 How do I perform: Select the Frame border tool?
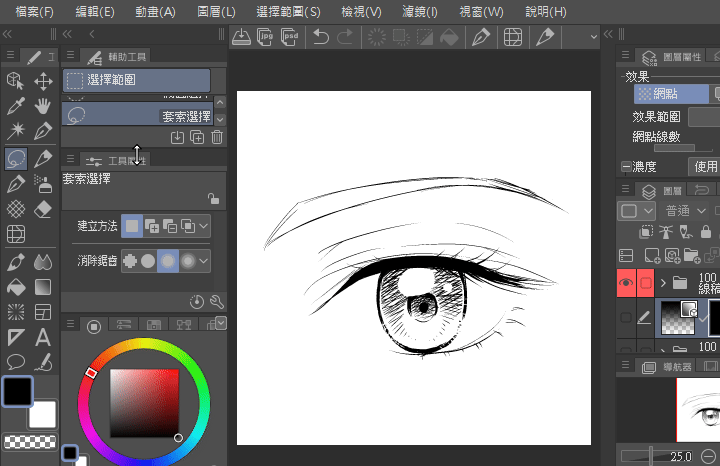tap(43, 312)
